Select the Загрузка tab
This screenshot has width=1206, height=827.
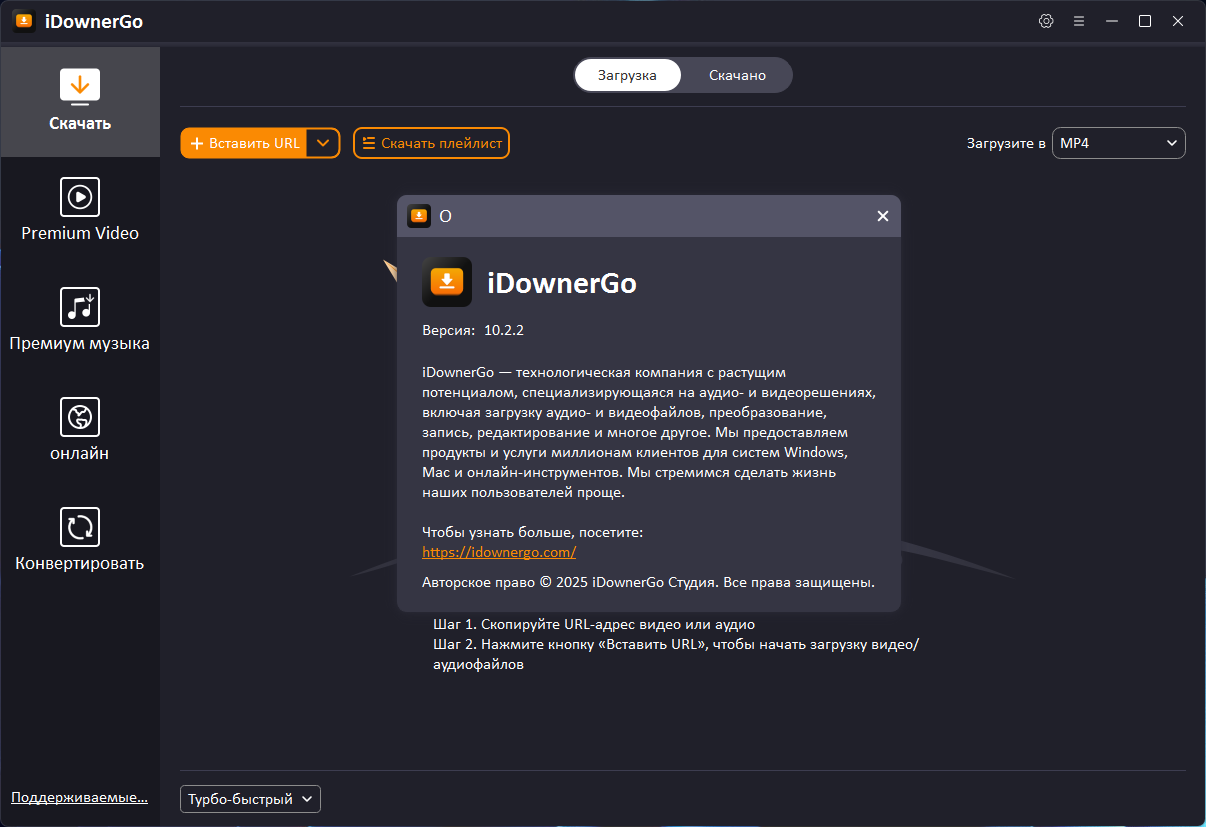click(x=627, y=74)
